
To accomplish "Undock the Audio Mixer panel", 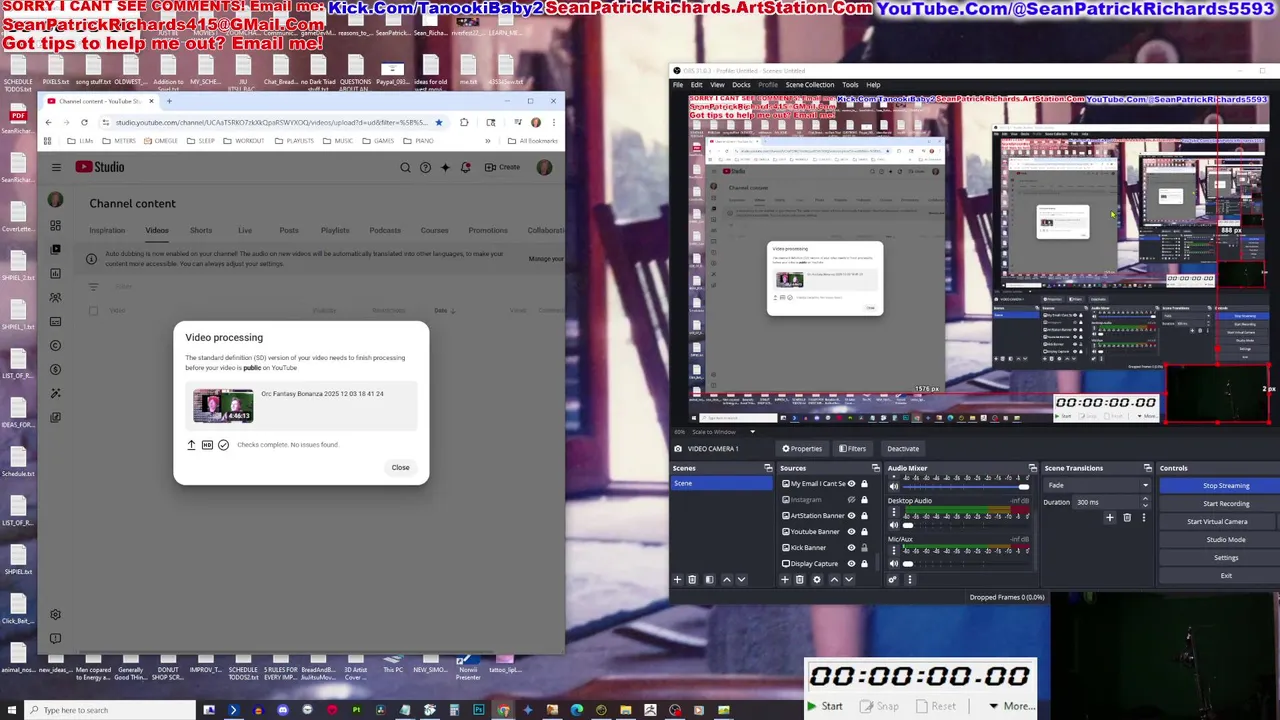I will (1032, 468).
